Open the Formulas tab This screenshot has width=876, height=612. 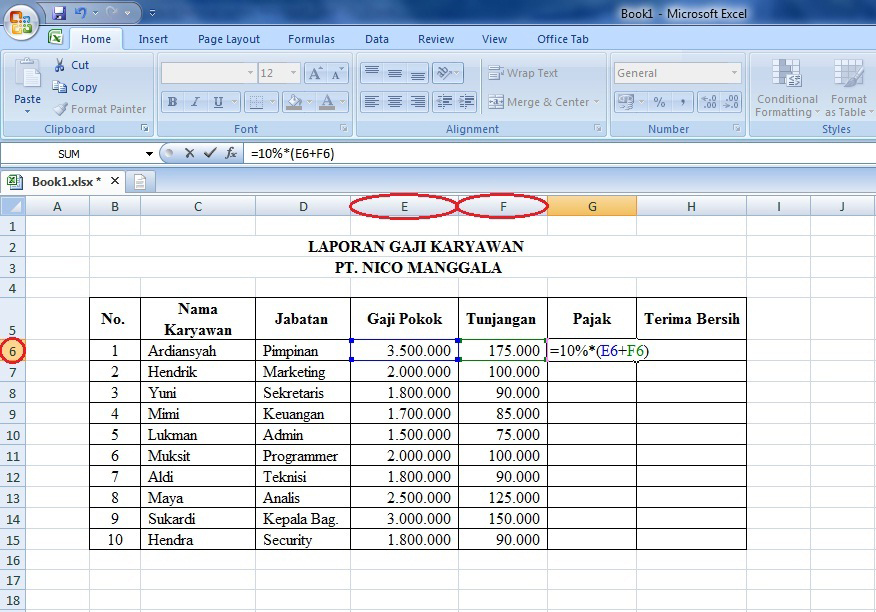tap(311, 39)
